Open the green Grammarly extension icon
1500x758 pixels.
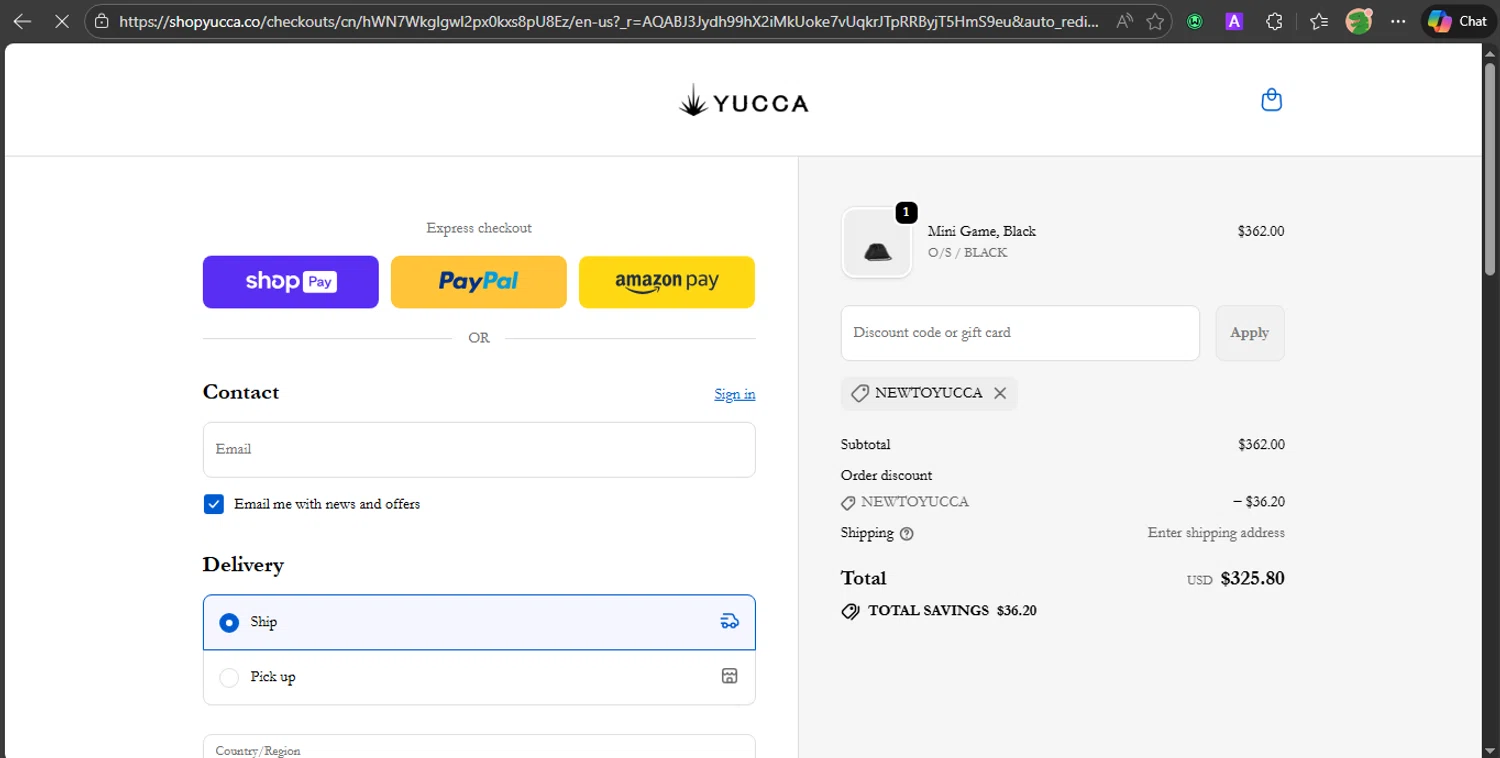pyautogui.click(x=1195, y=21)
